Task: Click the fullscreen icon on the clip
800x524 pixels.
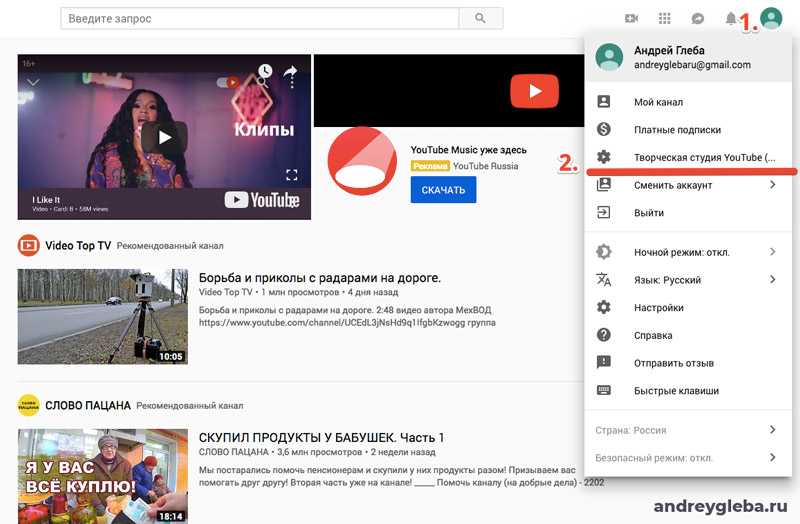Action: pyautogui.click(x=291, y=176)
